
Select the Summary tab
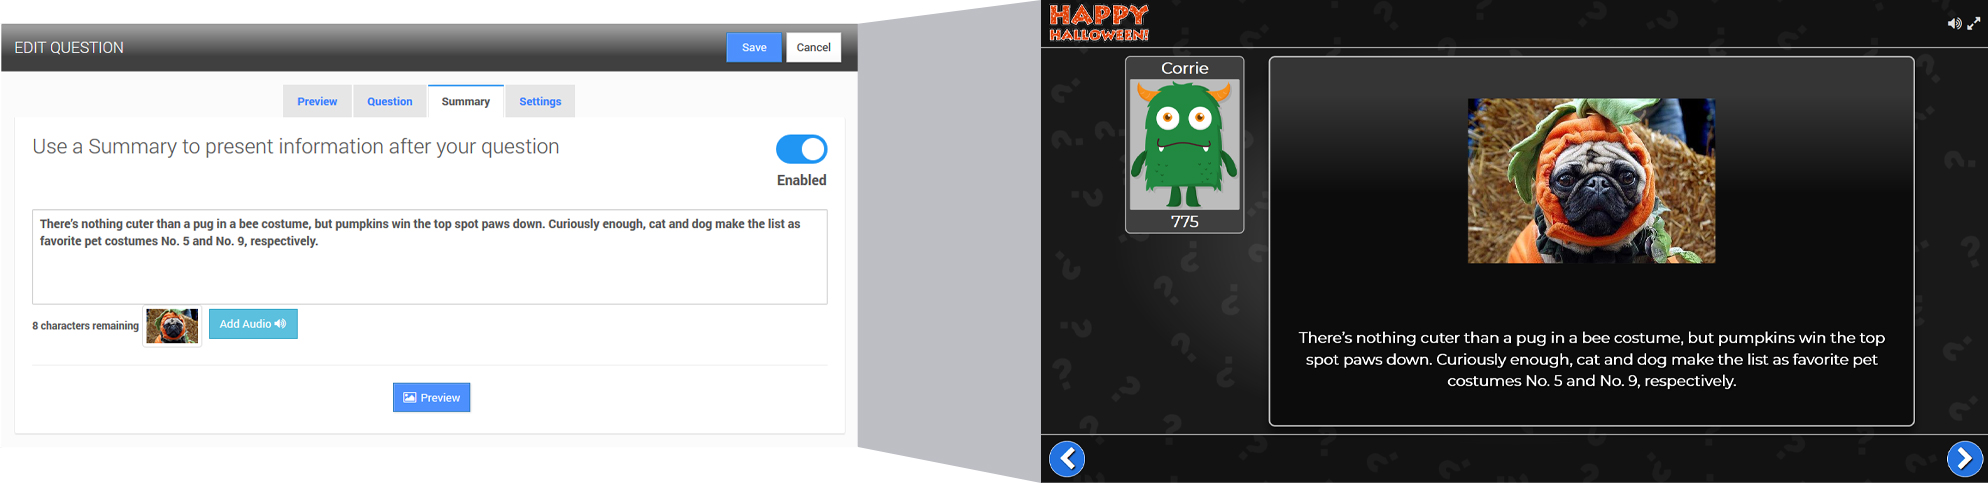tap(465, 102)
